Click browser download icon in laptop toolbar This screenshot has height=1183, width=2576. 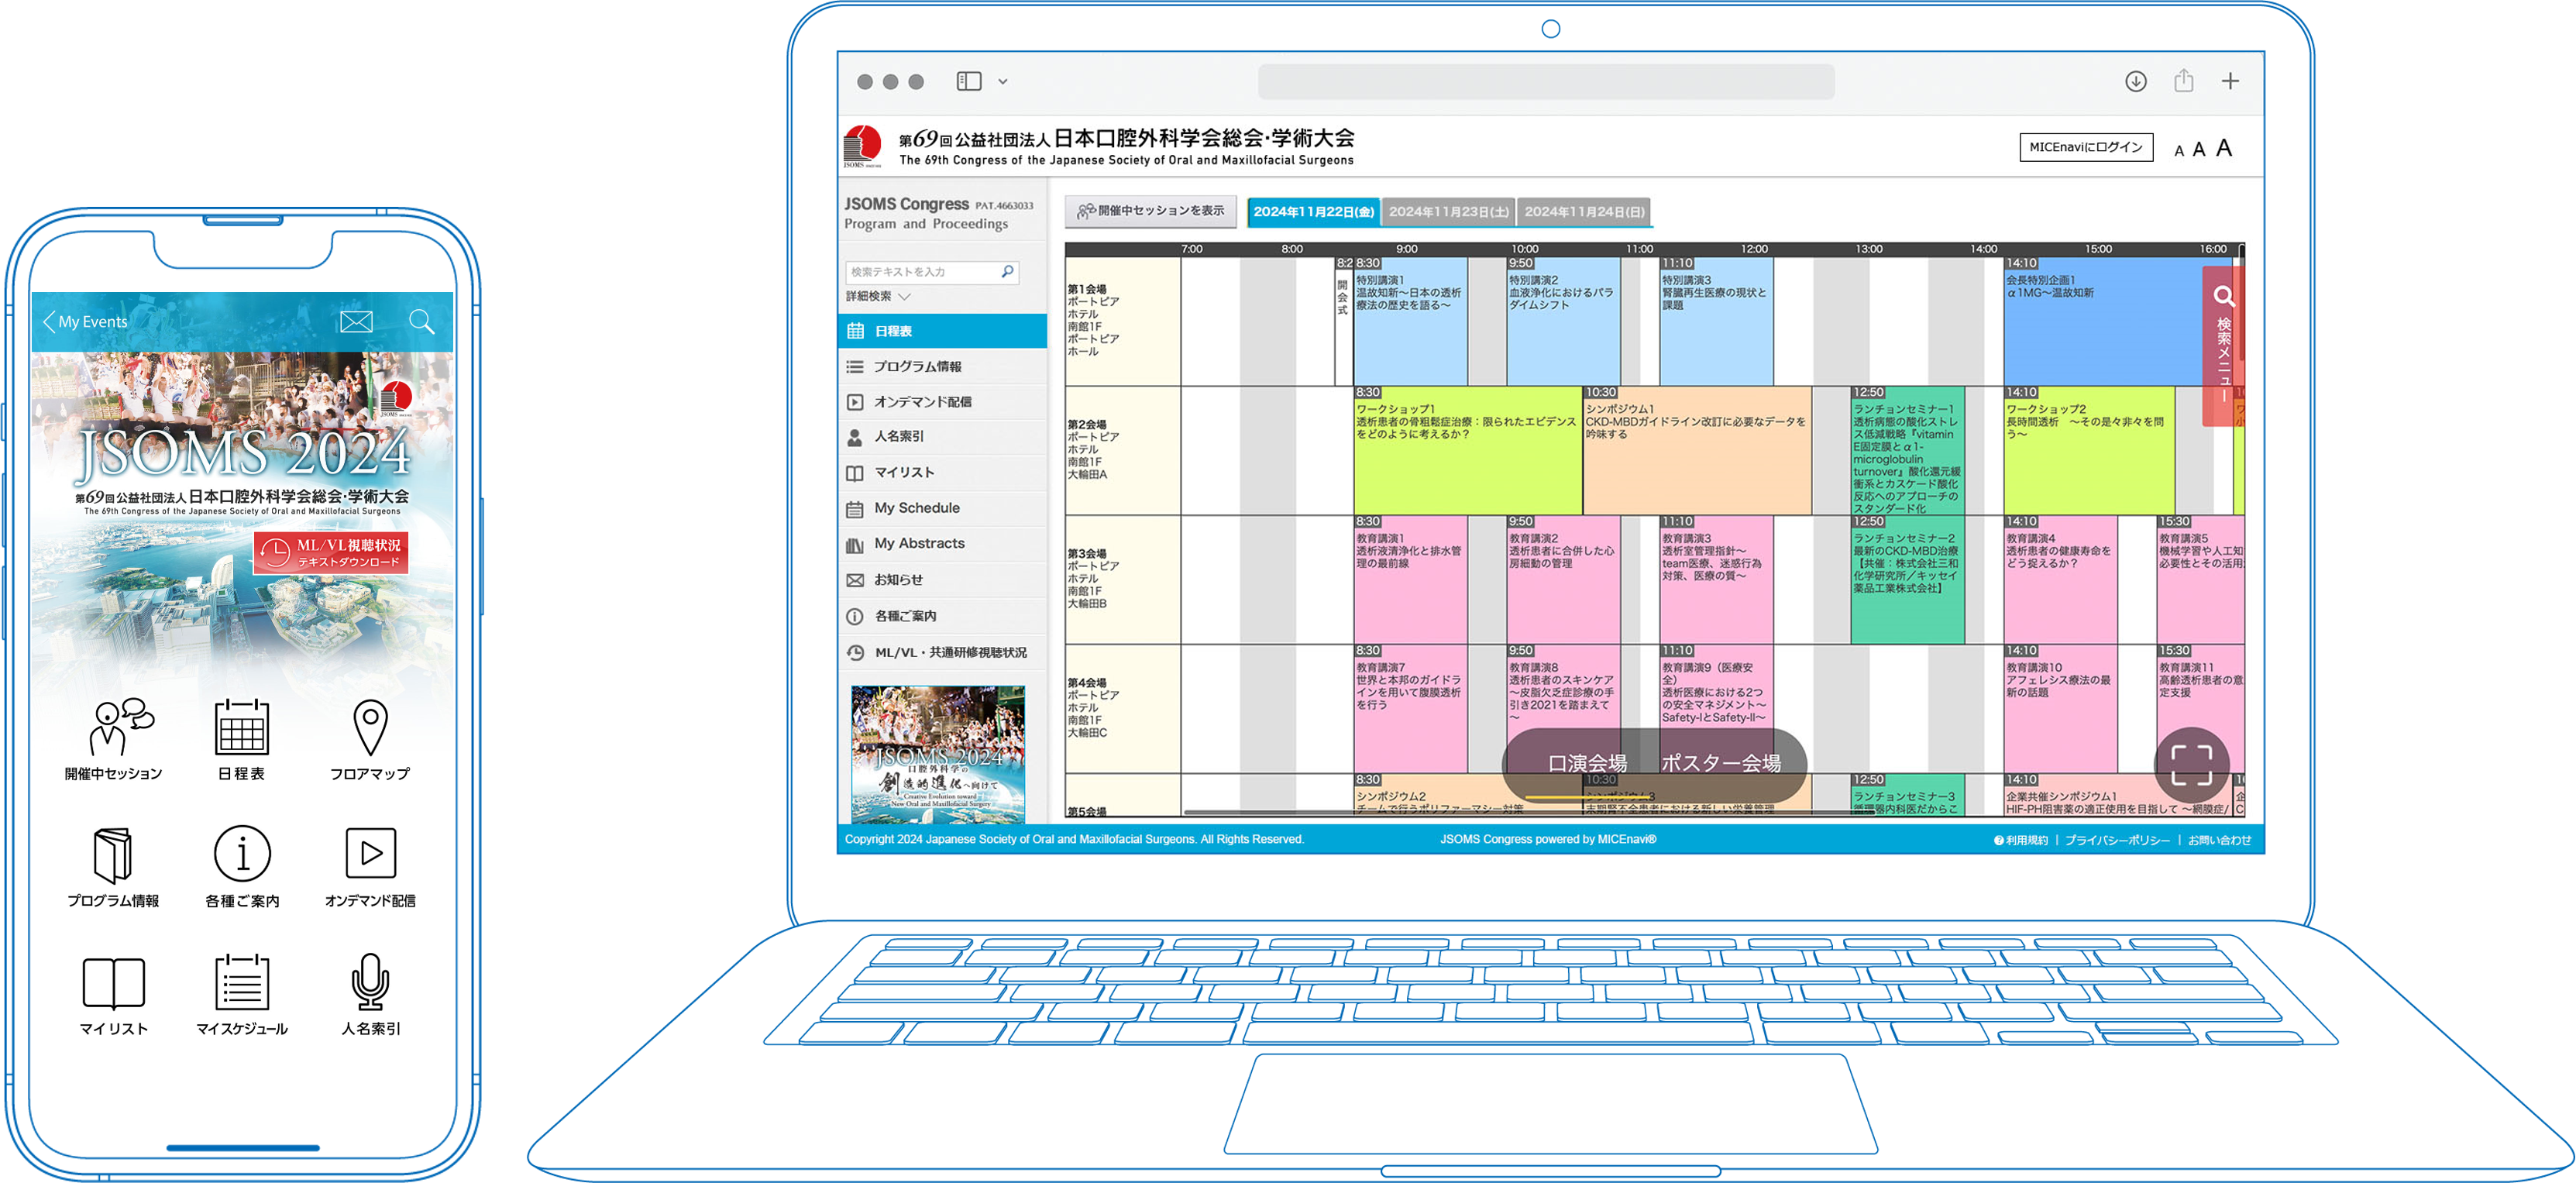pos(2136,82)
